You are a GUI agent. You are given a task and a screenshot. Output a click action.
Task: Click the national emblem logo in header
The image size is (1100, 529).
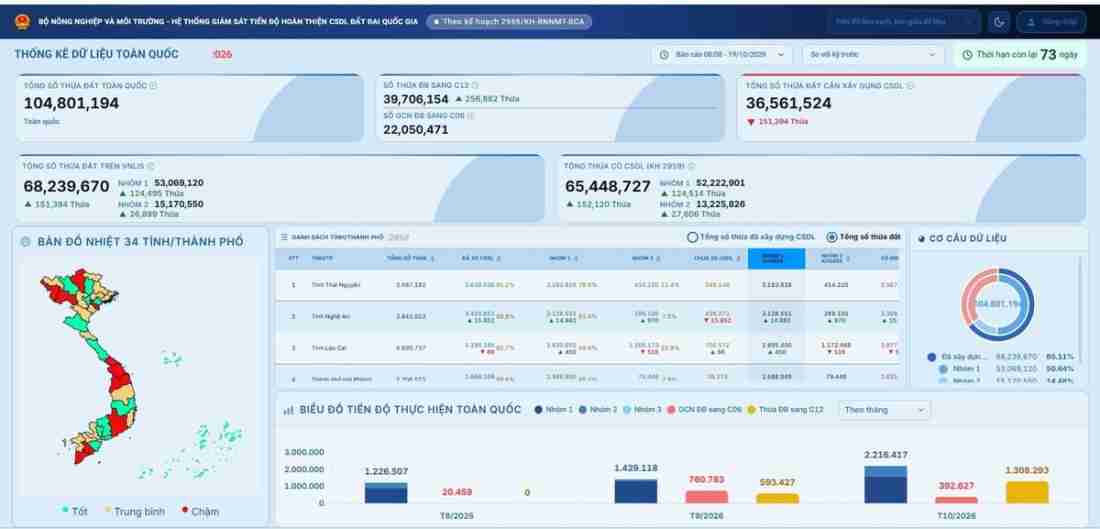click(22, 21)
